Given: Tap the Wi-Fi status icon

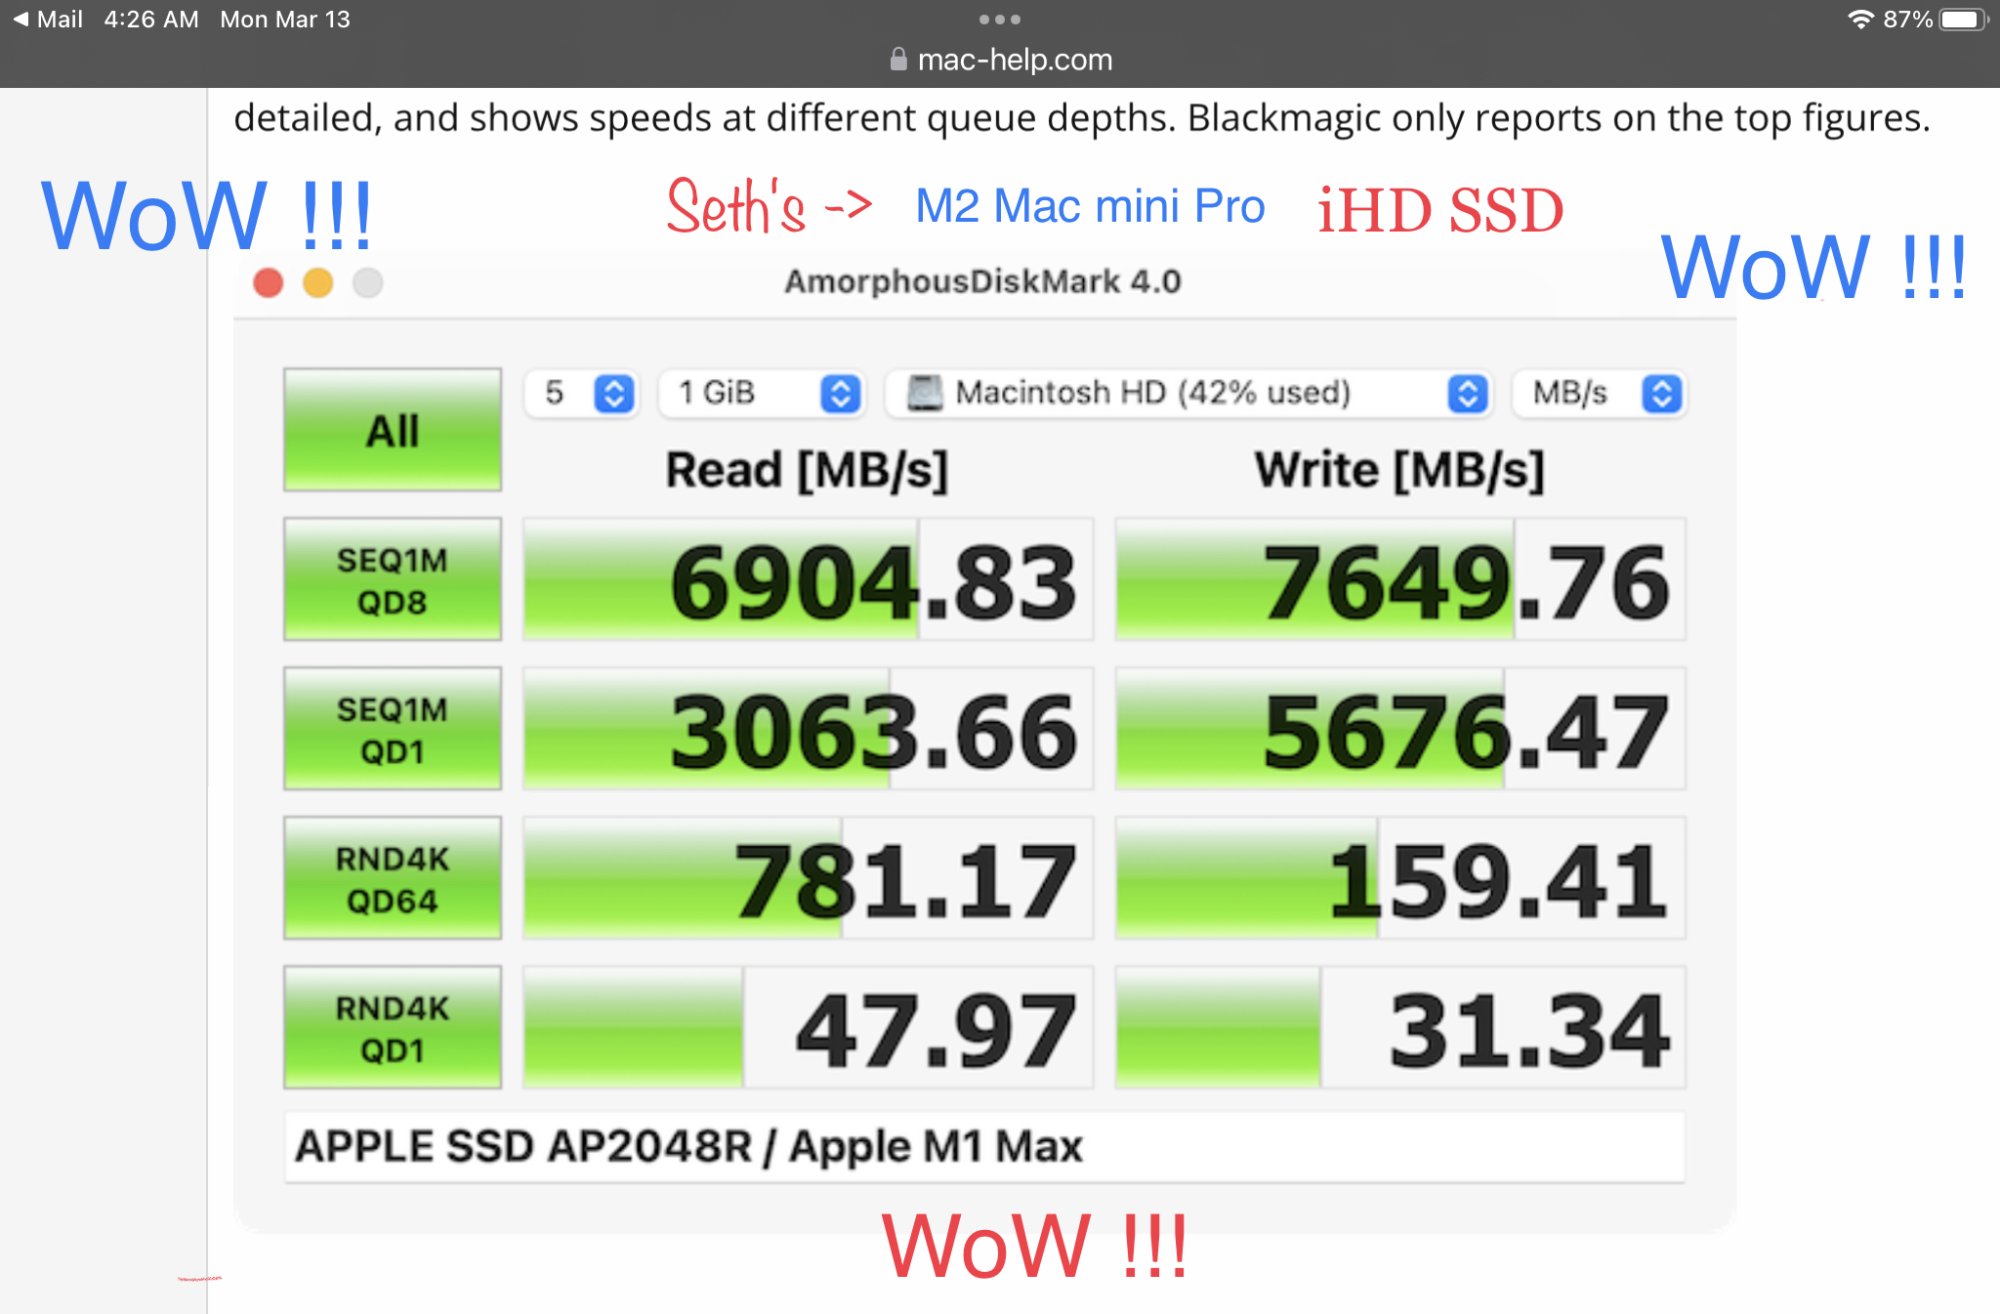Looking at the screenshot, I should tap(1859, 19).
